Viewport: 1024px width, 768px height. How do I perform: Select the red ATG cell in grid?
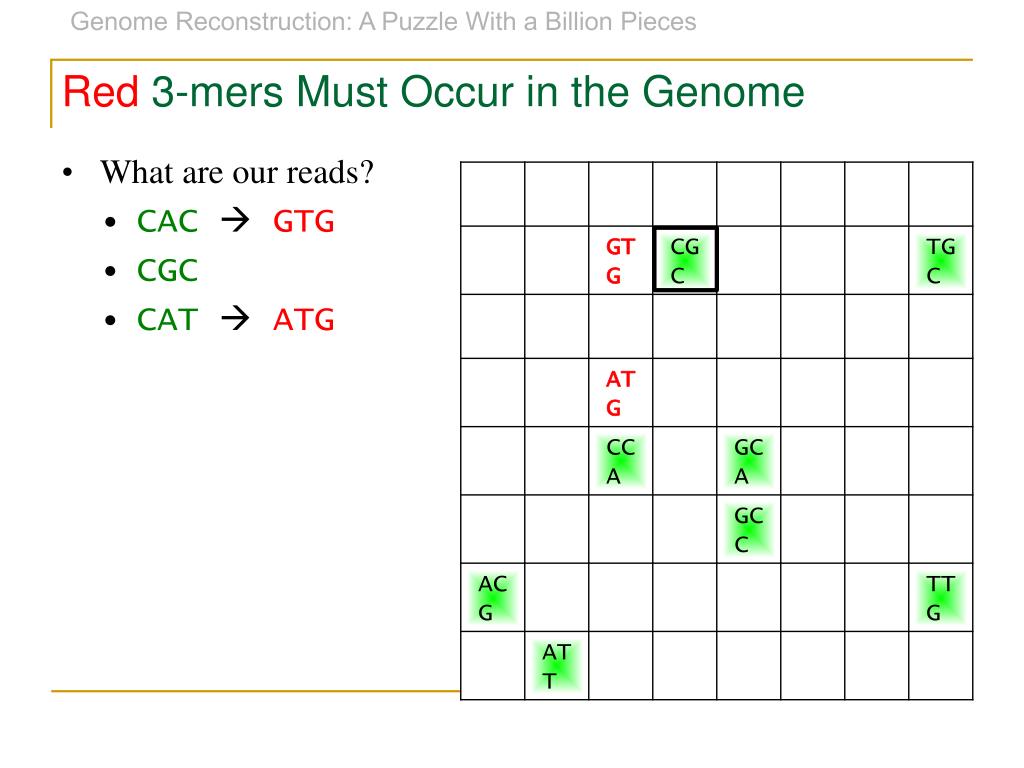620,392
